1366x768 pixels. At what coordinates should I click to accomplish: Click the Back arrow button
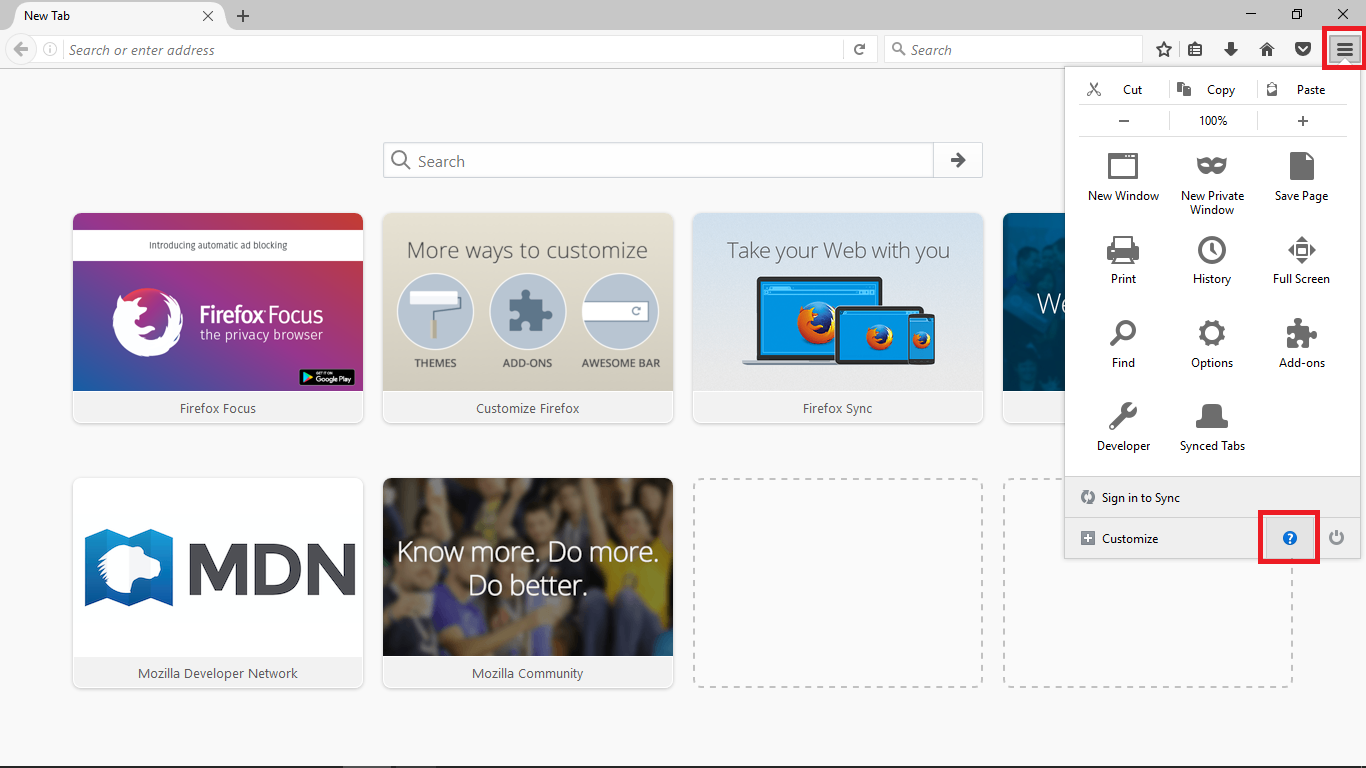(21, 49)
